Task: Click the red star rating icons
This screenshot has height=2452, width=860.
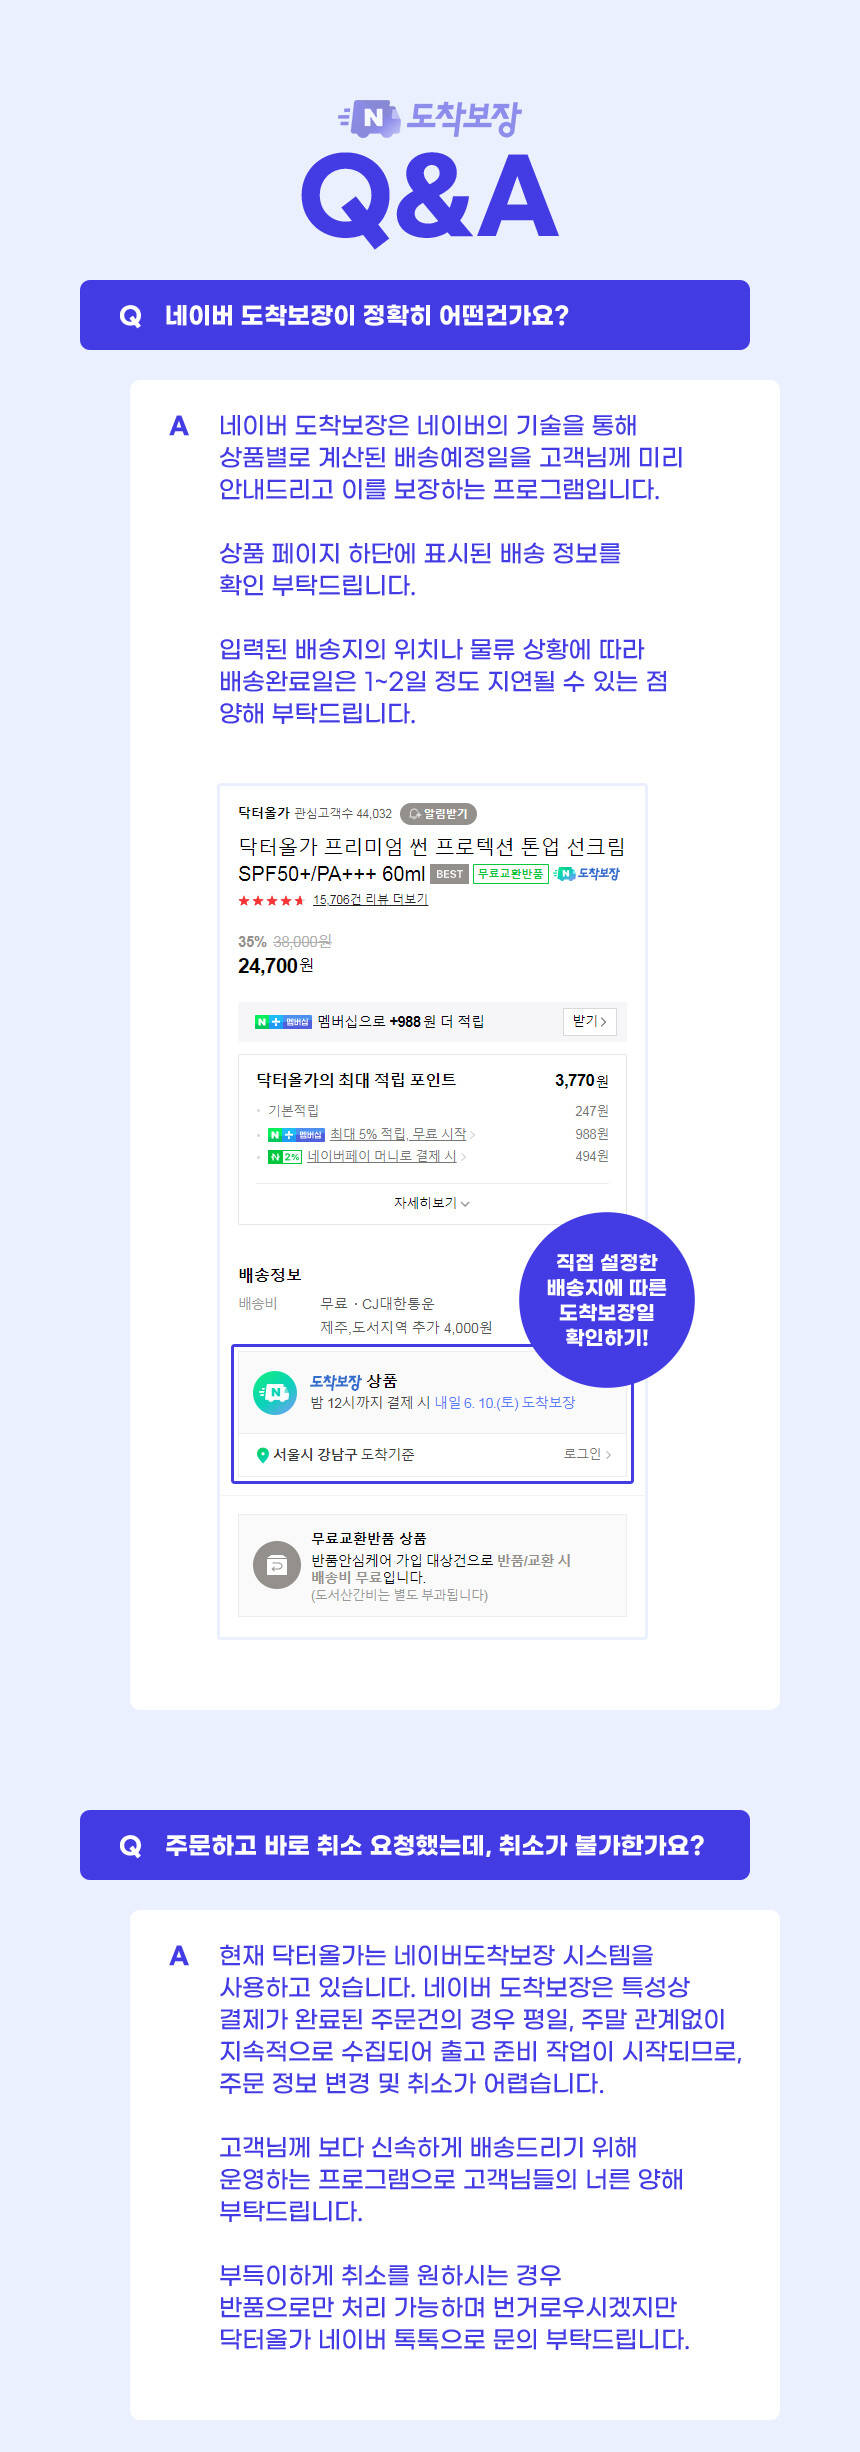Action: 271,901
